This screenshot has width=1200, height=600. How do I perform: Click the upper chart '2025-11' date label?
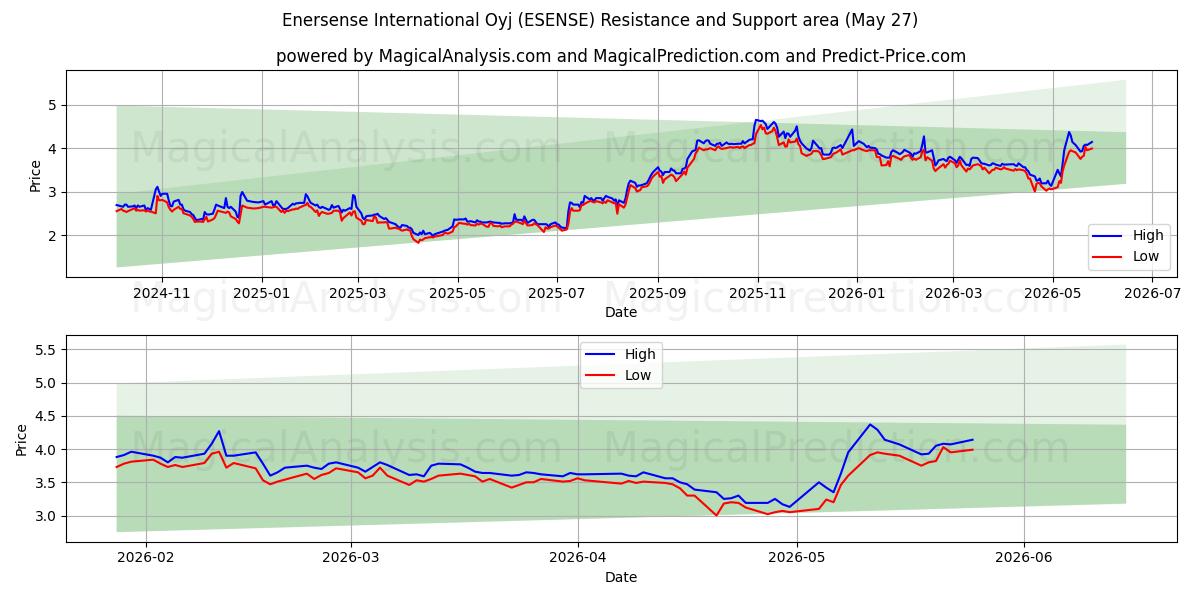click(758, 294)
